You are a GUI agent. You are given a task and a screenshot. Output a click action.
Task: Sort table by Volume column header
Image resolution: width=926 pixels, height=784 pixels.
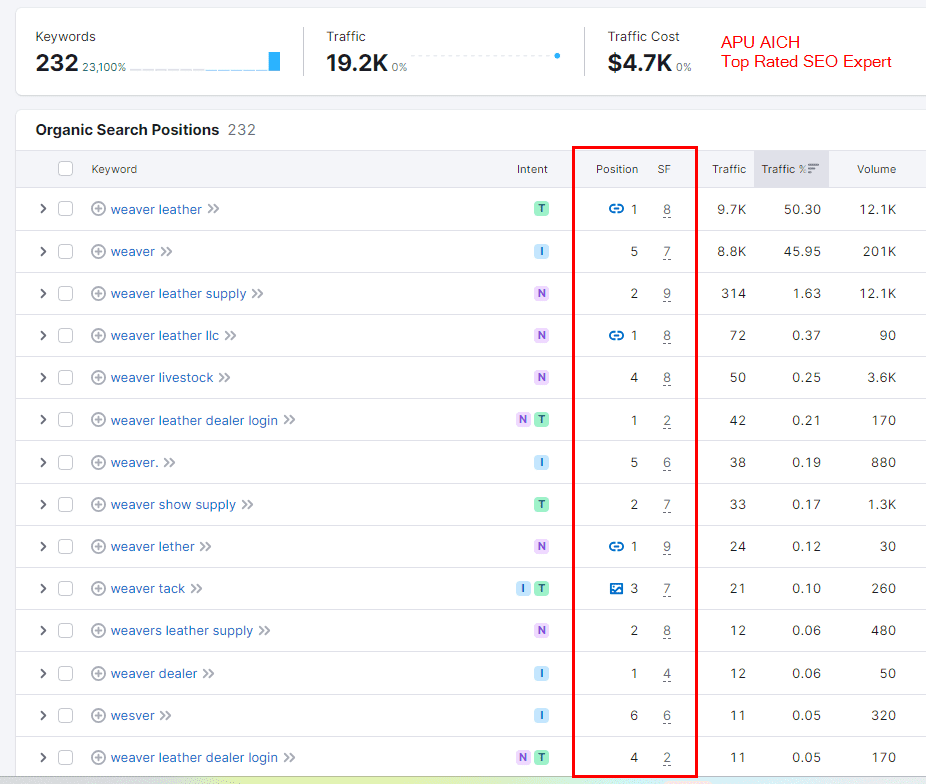click(x=876, y=169)
